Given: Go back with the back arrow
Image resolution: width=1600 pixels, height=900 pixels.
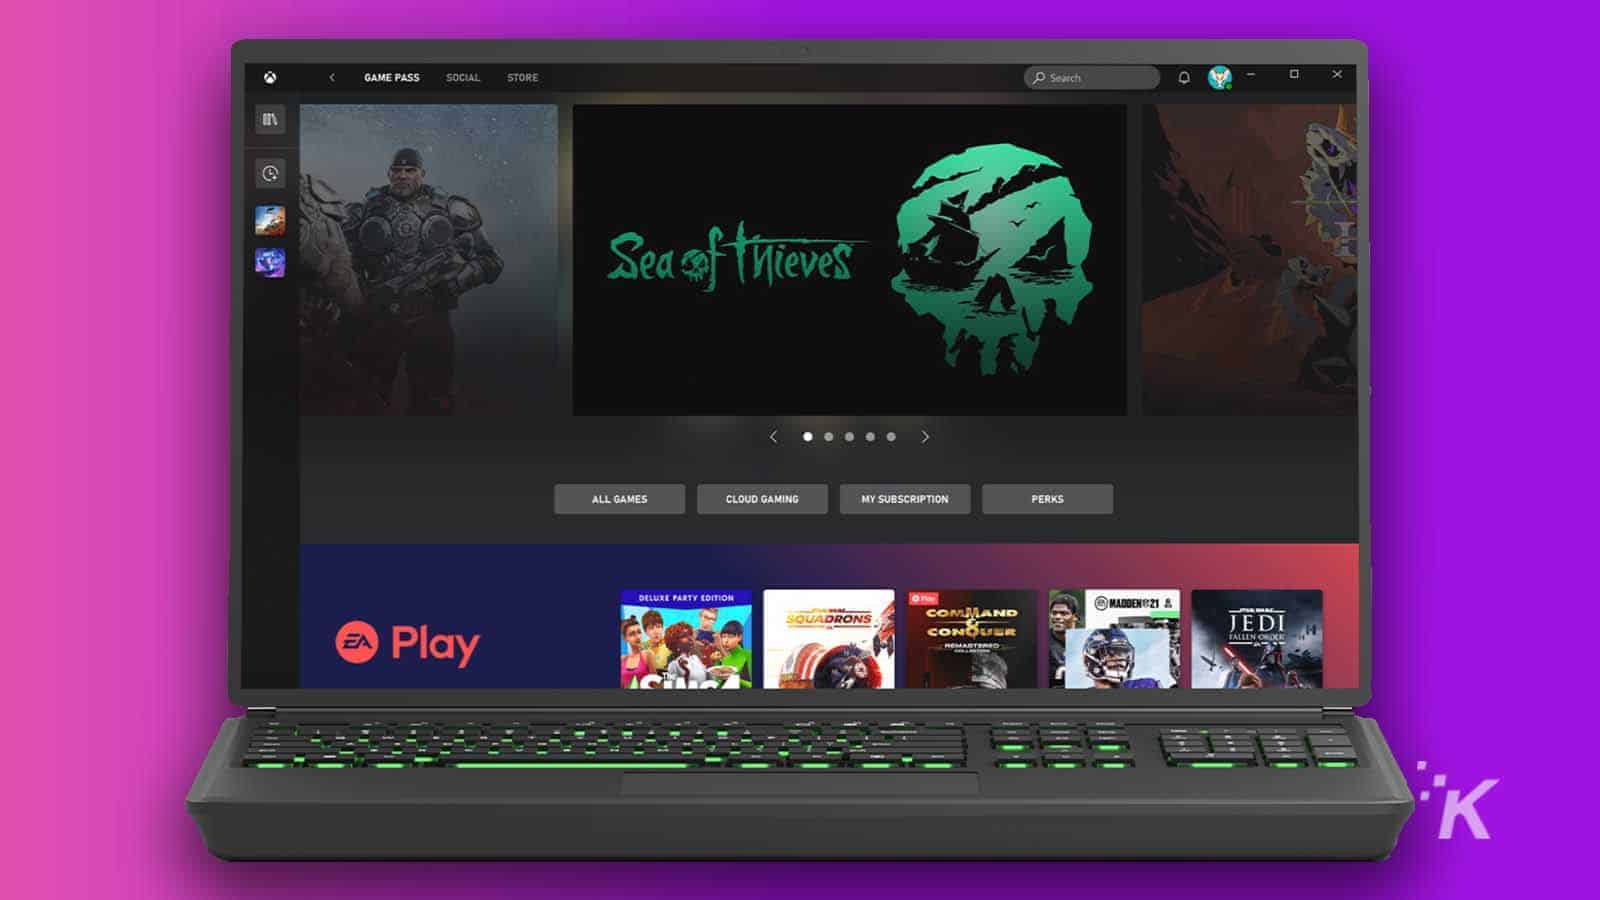Looking at the screenshot, I should coord(332,77).
